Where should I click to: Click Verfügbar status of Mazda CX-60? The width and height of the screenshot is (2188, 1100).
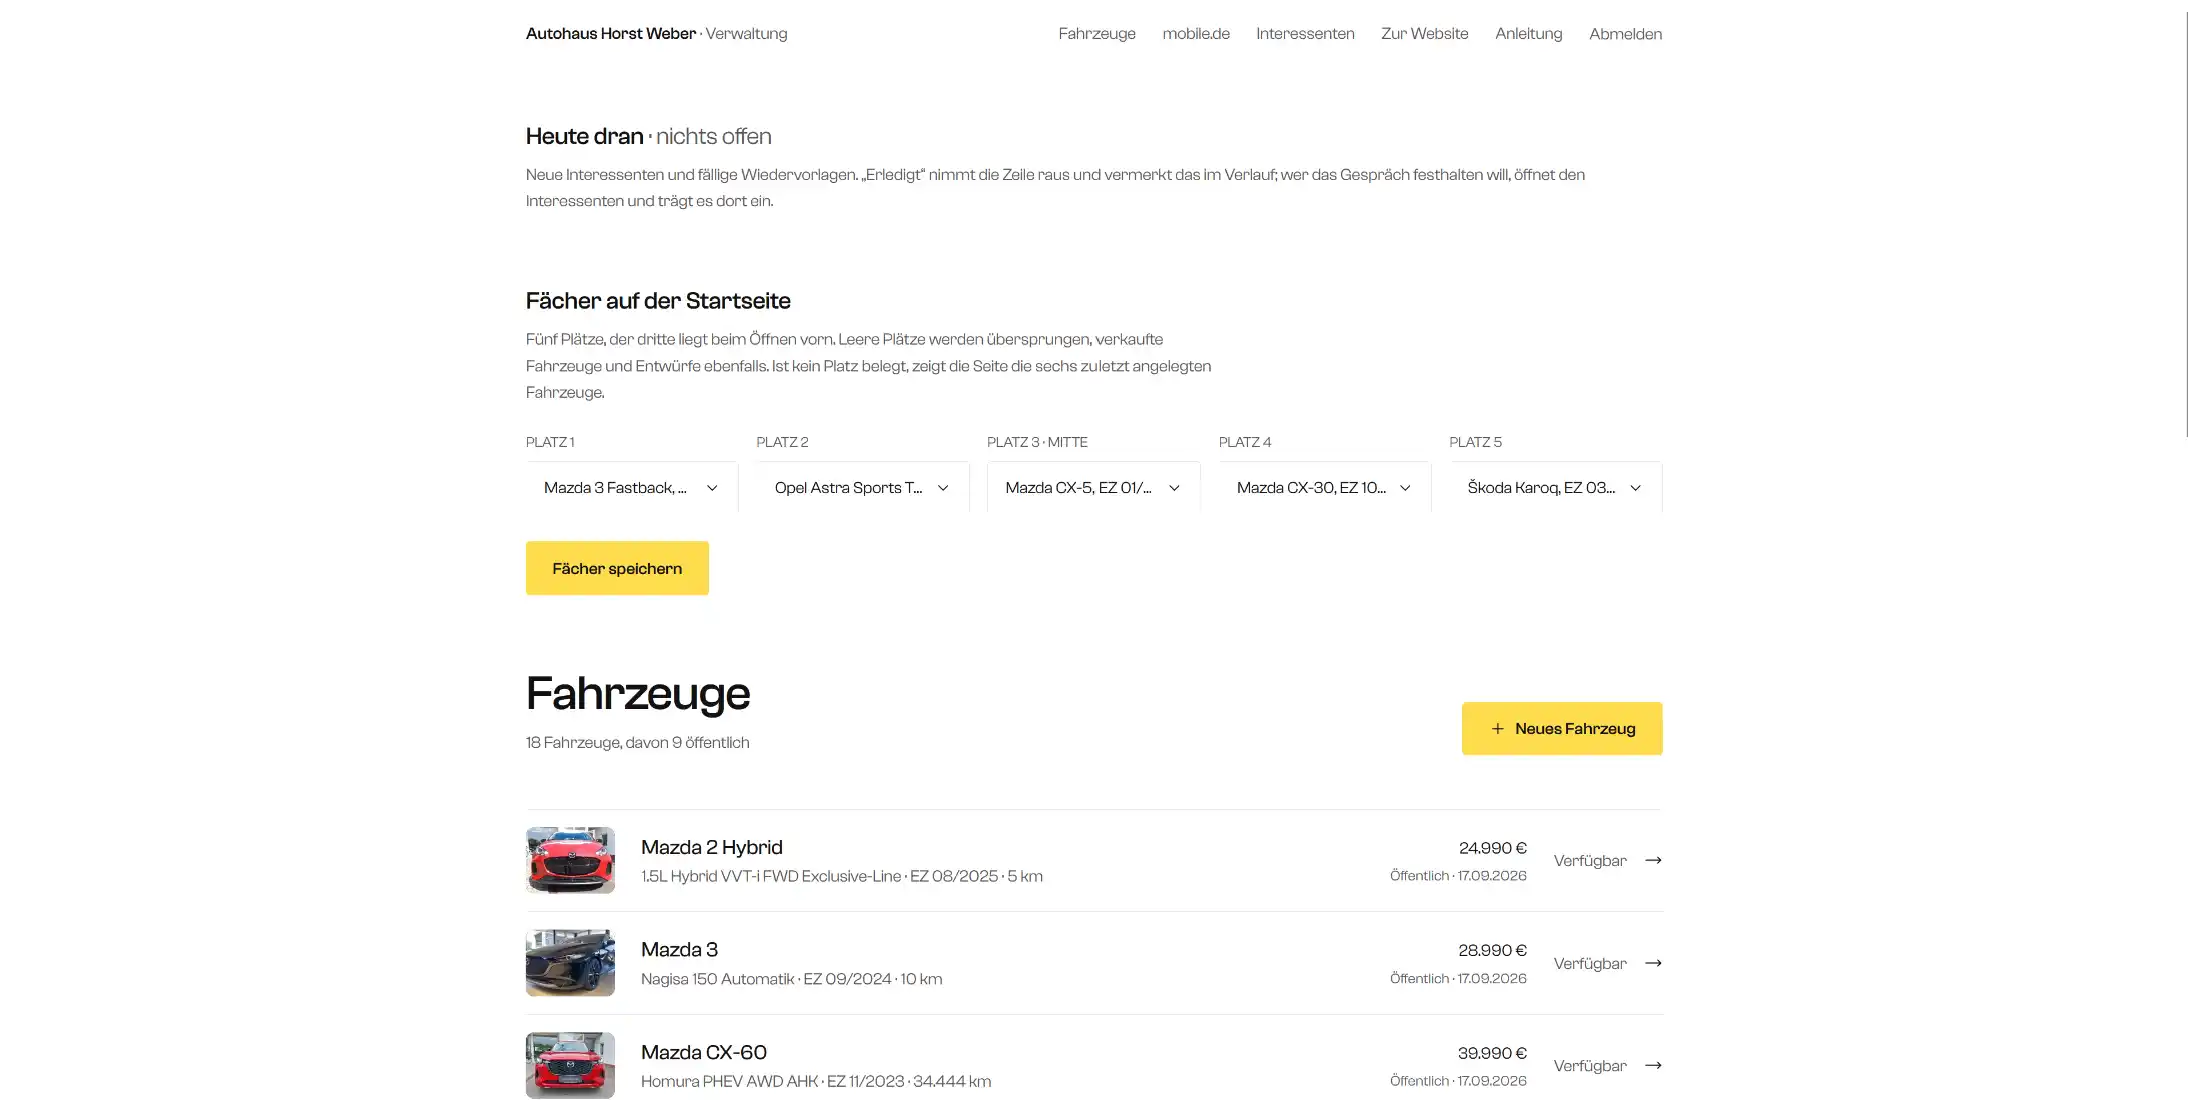1589,1066
